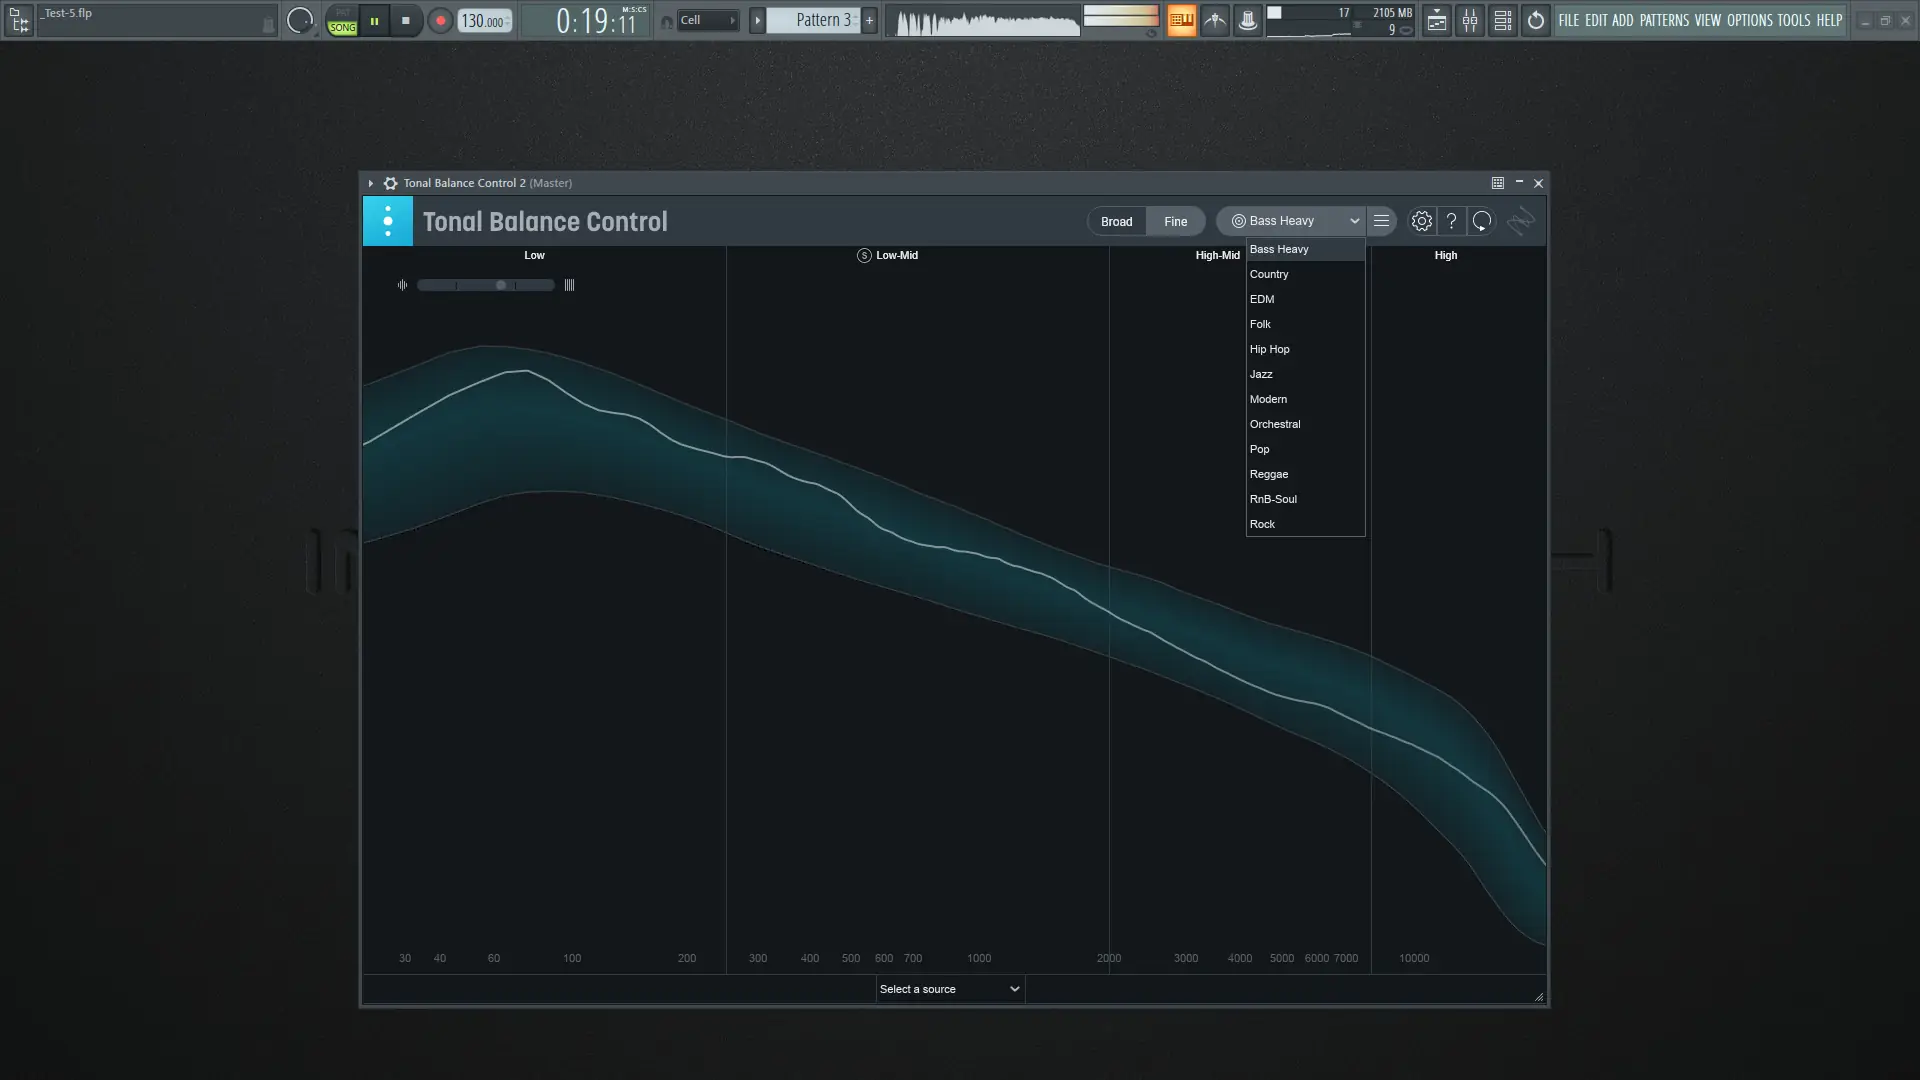The width and height of the screenshot is (1920, 1080).
Task: Click the record button
Action: 439,20
